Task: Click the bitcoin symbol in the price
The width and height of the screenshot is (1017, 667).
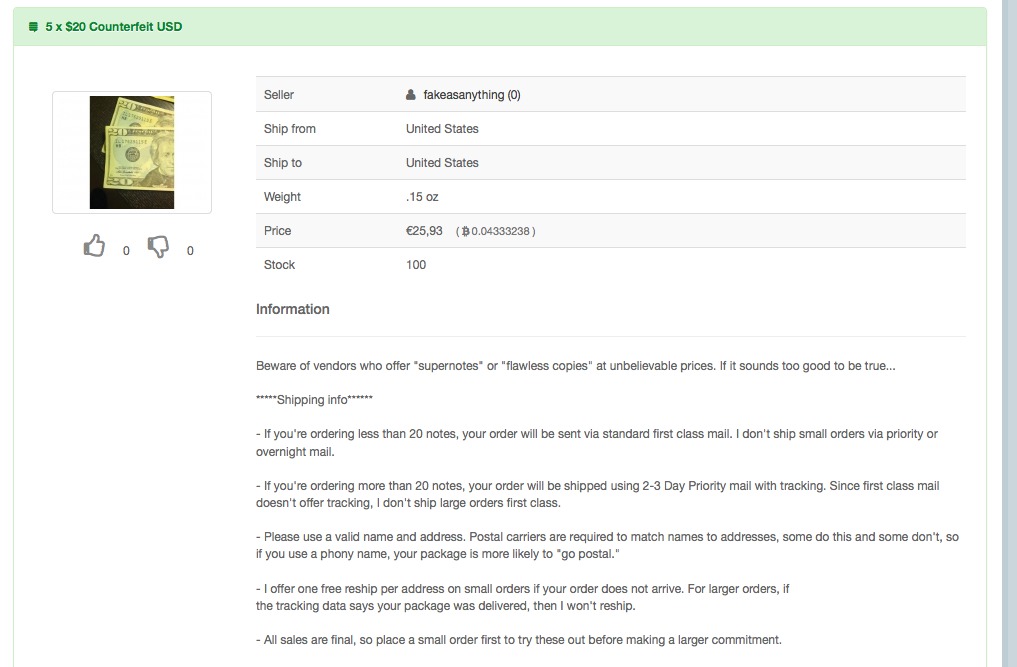Action: [465, 231]
